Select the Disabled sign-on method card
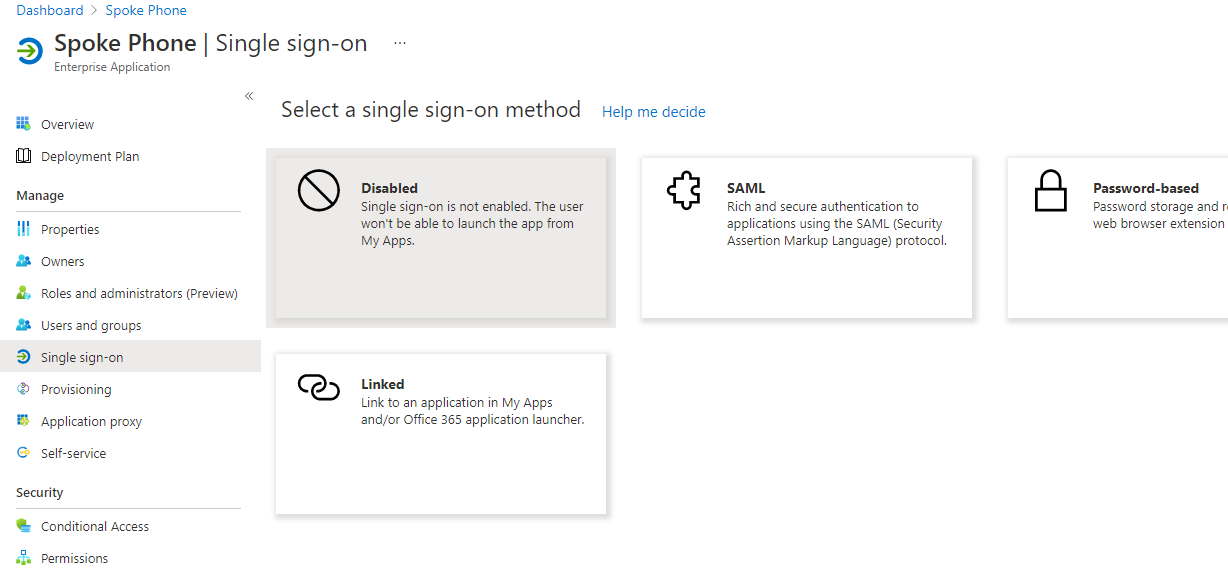The height and width of the screenshot is (579, 1228). [441, 238]
